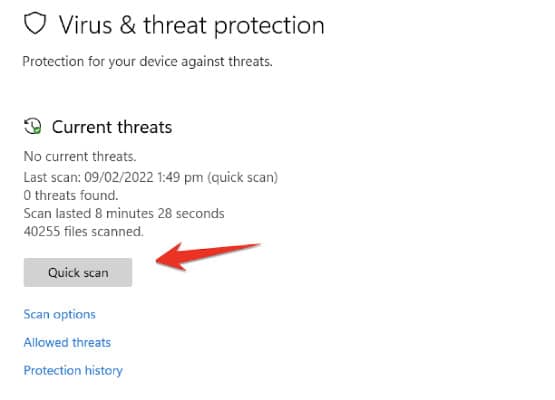View Protection history

click(73, 371)
